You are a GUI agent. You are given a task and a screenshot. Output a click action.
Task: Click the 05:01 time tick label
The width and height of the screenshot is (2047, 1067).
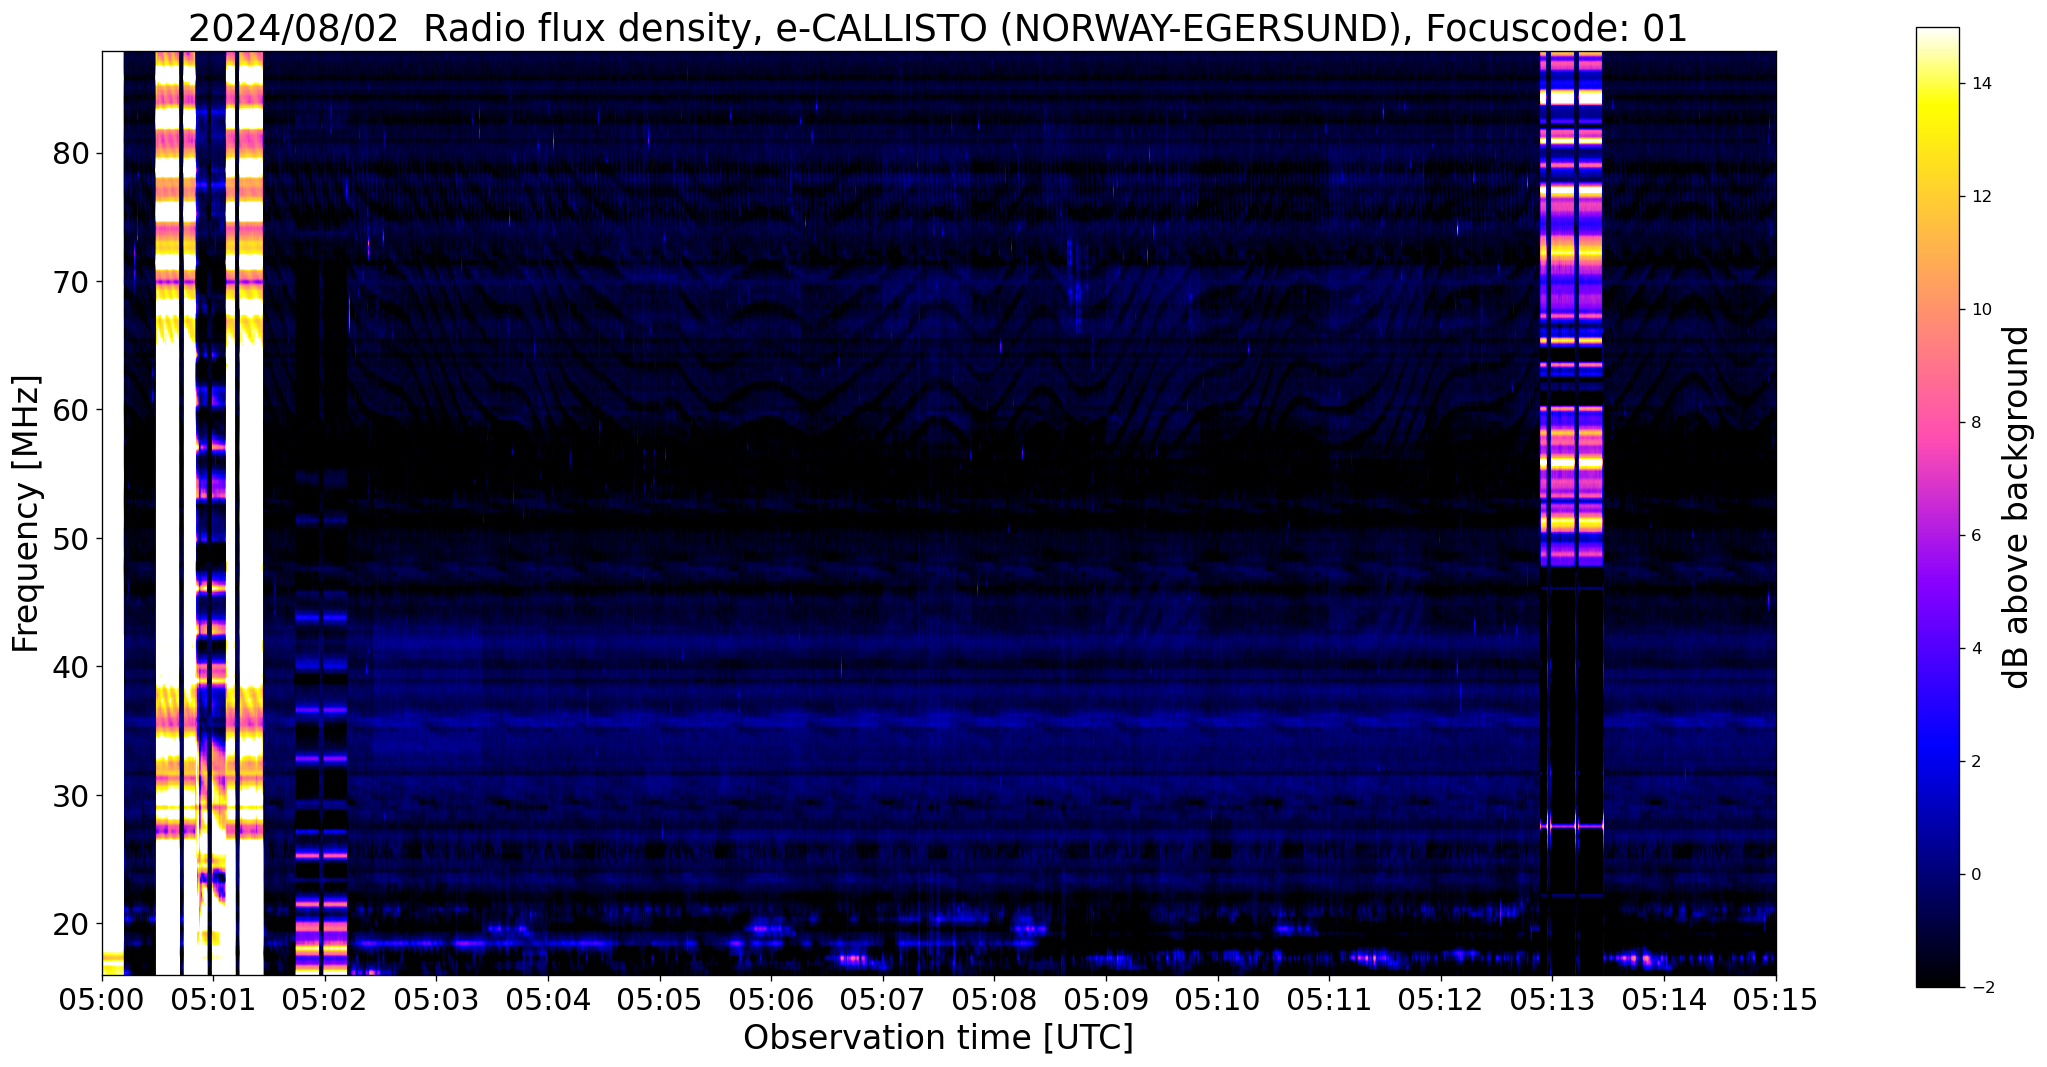[214, 999]
